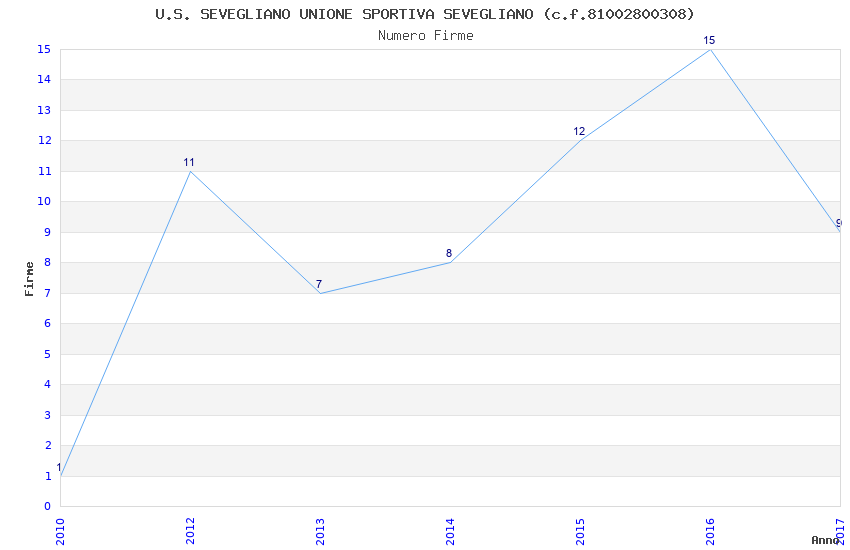Click the y-axis tick value 15
The image size is (850, 550).
44,49
